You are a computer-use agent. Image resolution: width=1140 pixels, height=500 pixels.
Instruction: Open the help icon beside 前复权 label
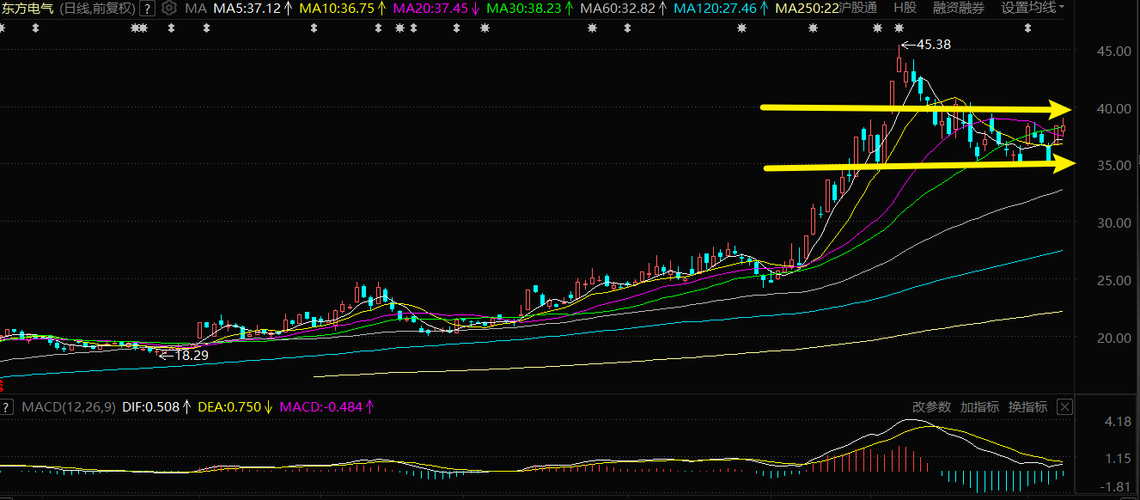[147, 9]
